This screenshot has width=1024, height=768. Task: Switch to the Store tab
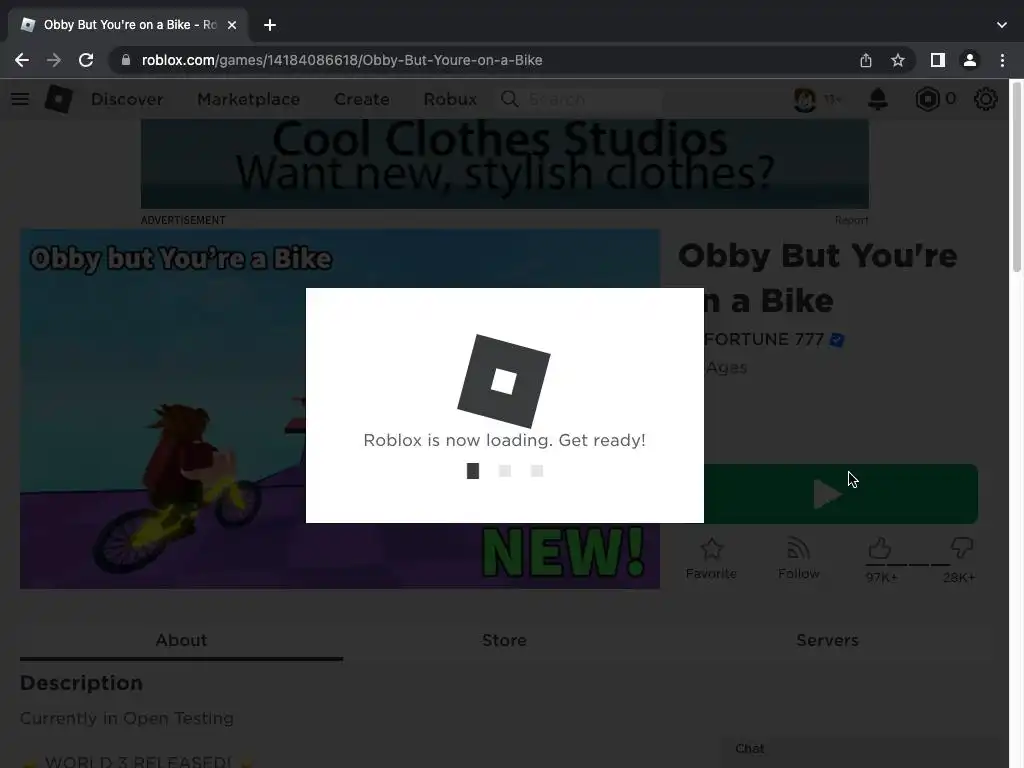coord(504,641)
